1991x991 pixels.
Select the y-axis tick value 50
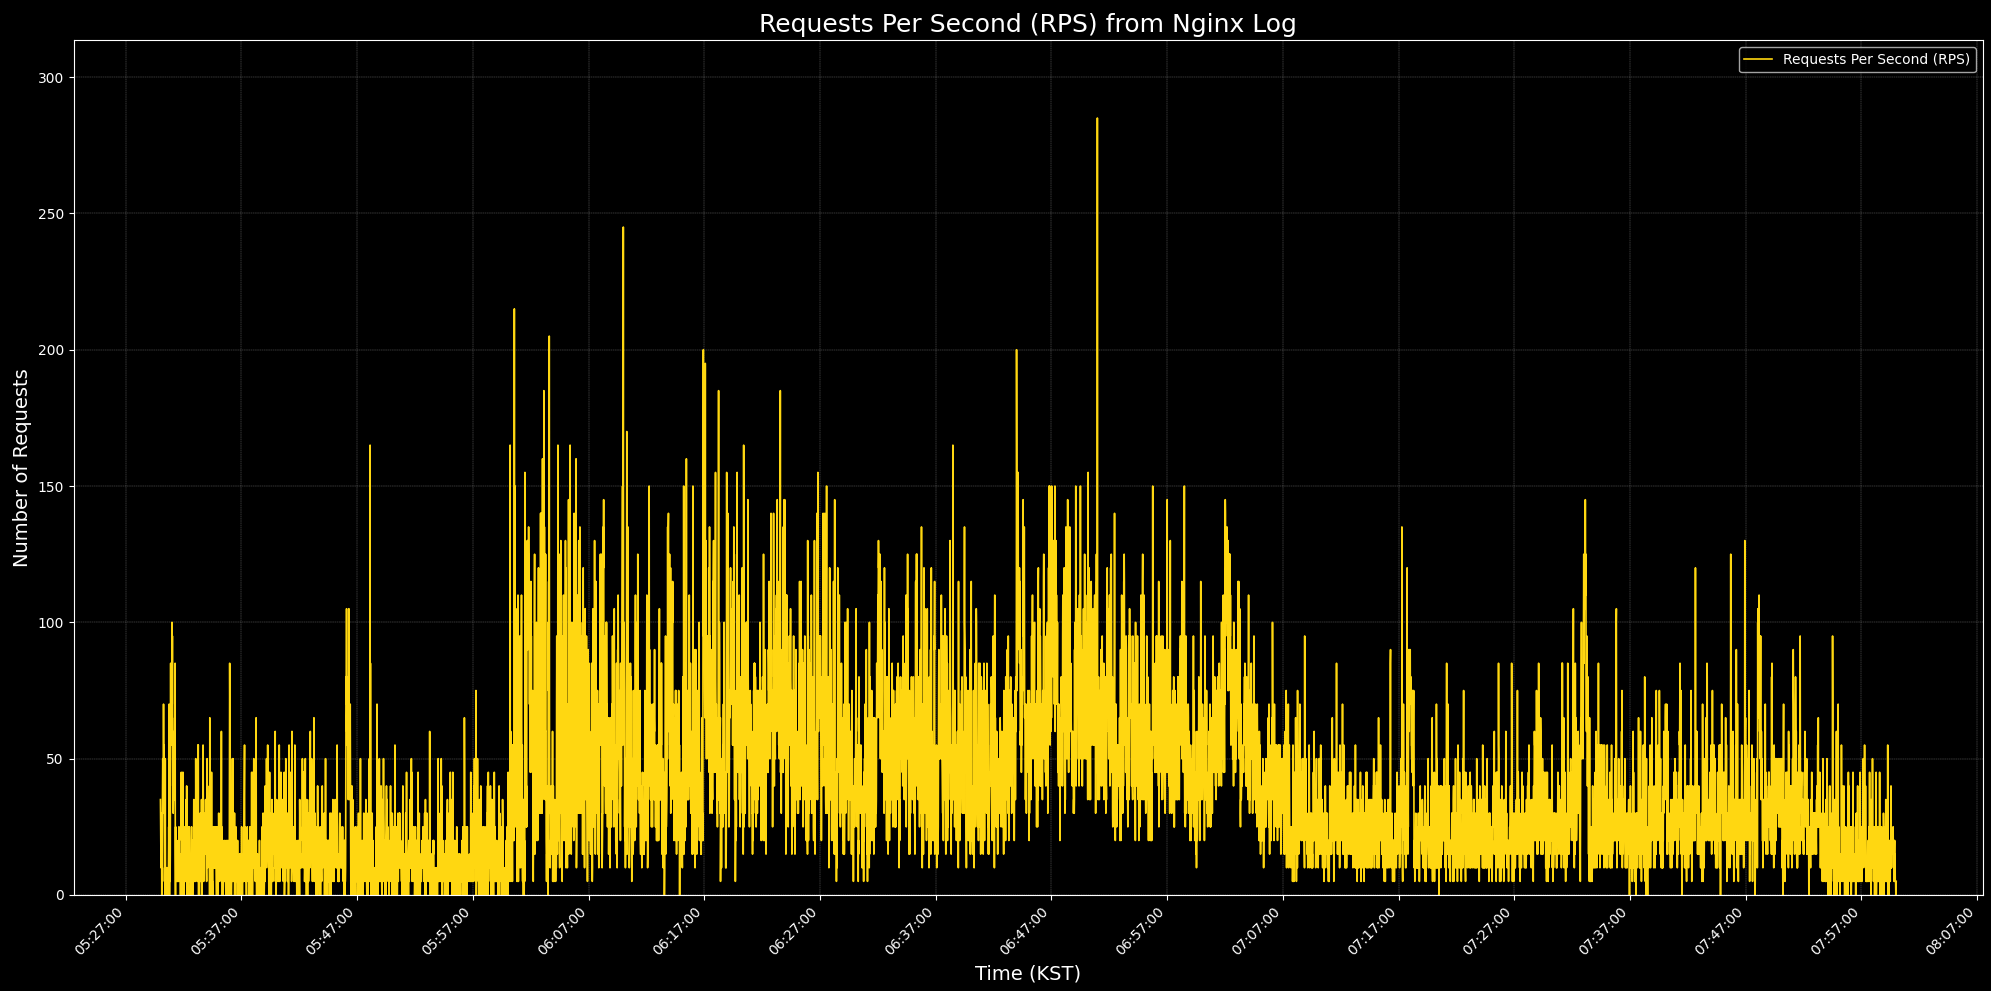[55, 759]
